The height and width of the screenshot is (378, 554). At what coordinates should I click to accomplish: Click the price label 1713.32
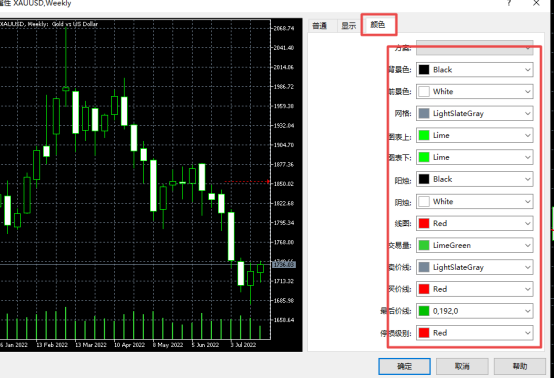pos(284,281)
